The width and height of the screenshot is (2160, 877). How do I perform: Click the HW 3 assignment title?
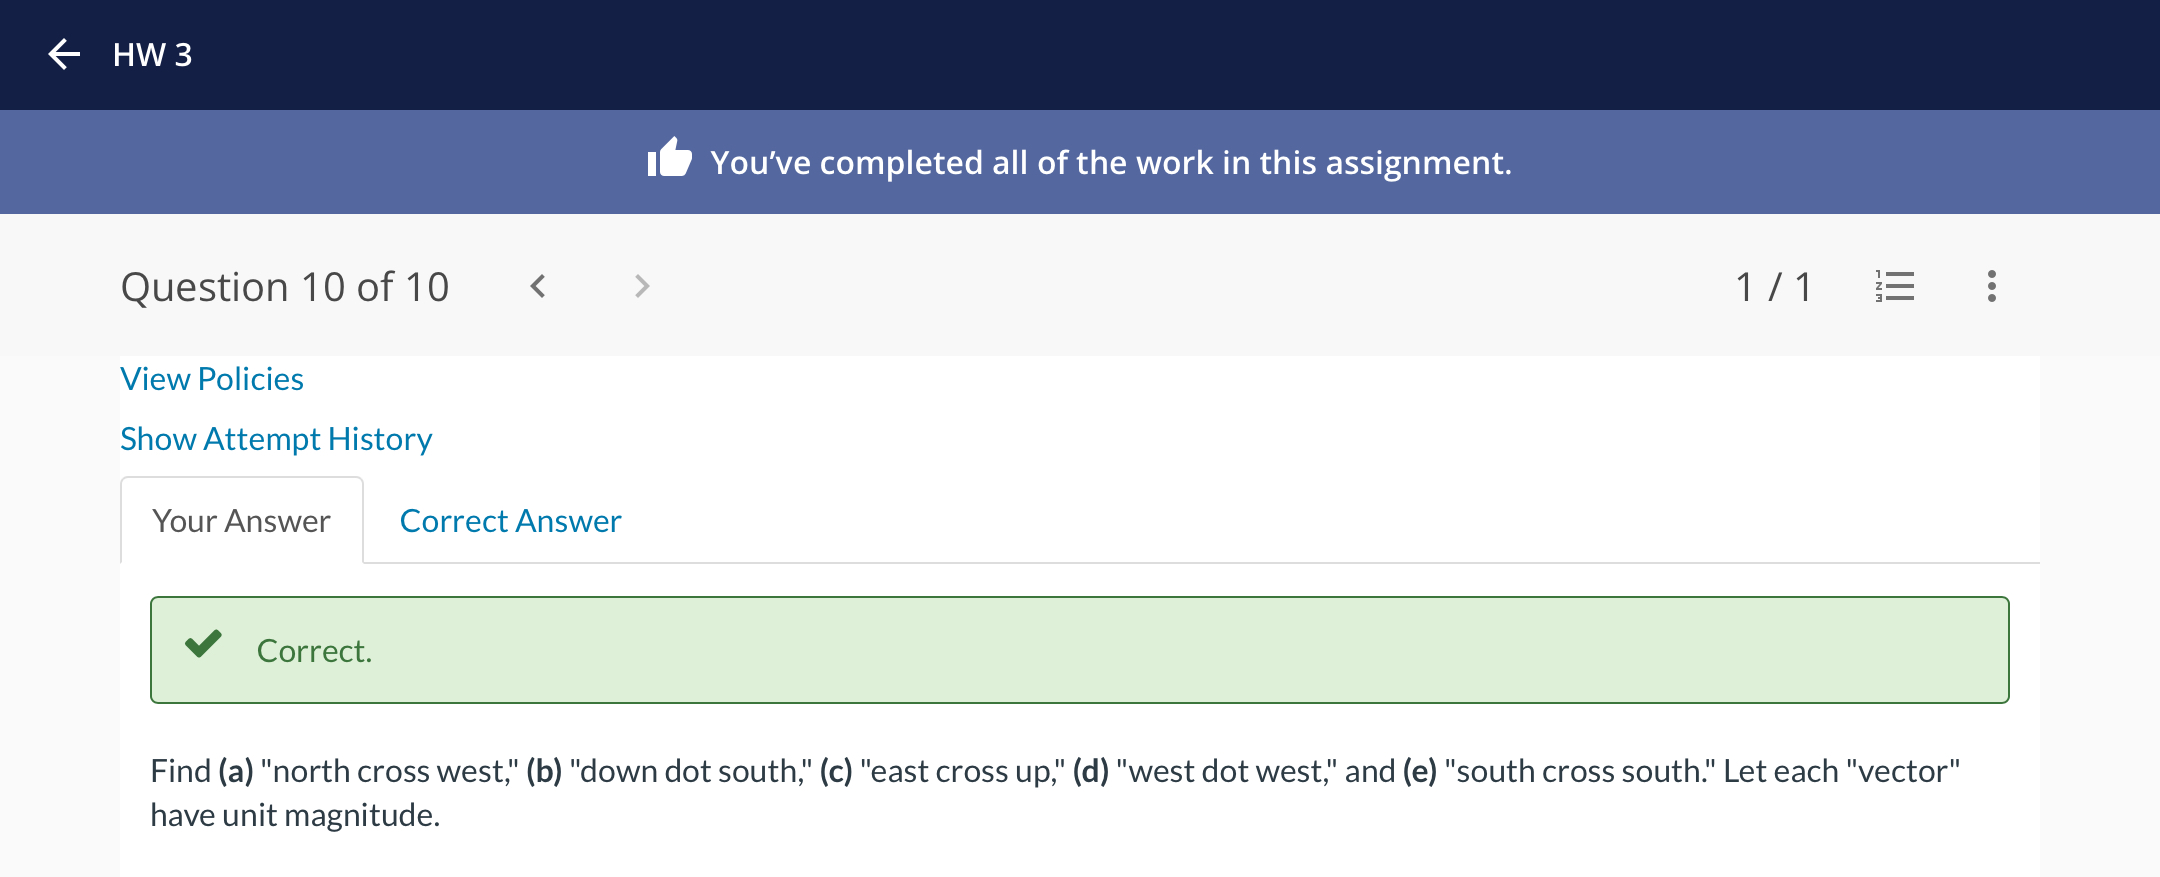pos(152,54)
